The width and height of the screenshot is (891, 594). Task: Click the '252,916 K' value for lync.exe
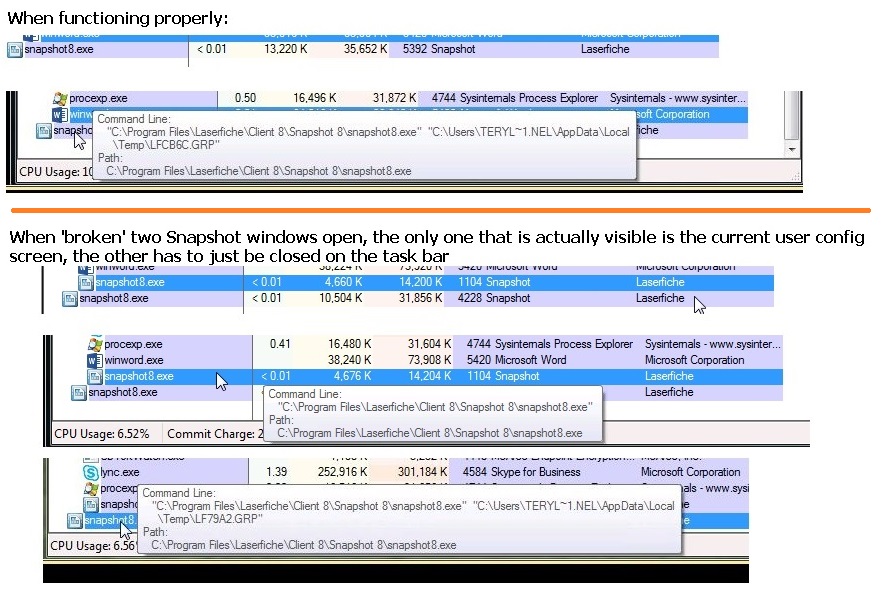342,472
